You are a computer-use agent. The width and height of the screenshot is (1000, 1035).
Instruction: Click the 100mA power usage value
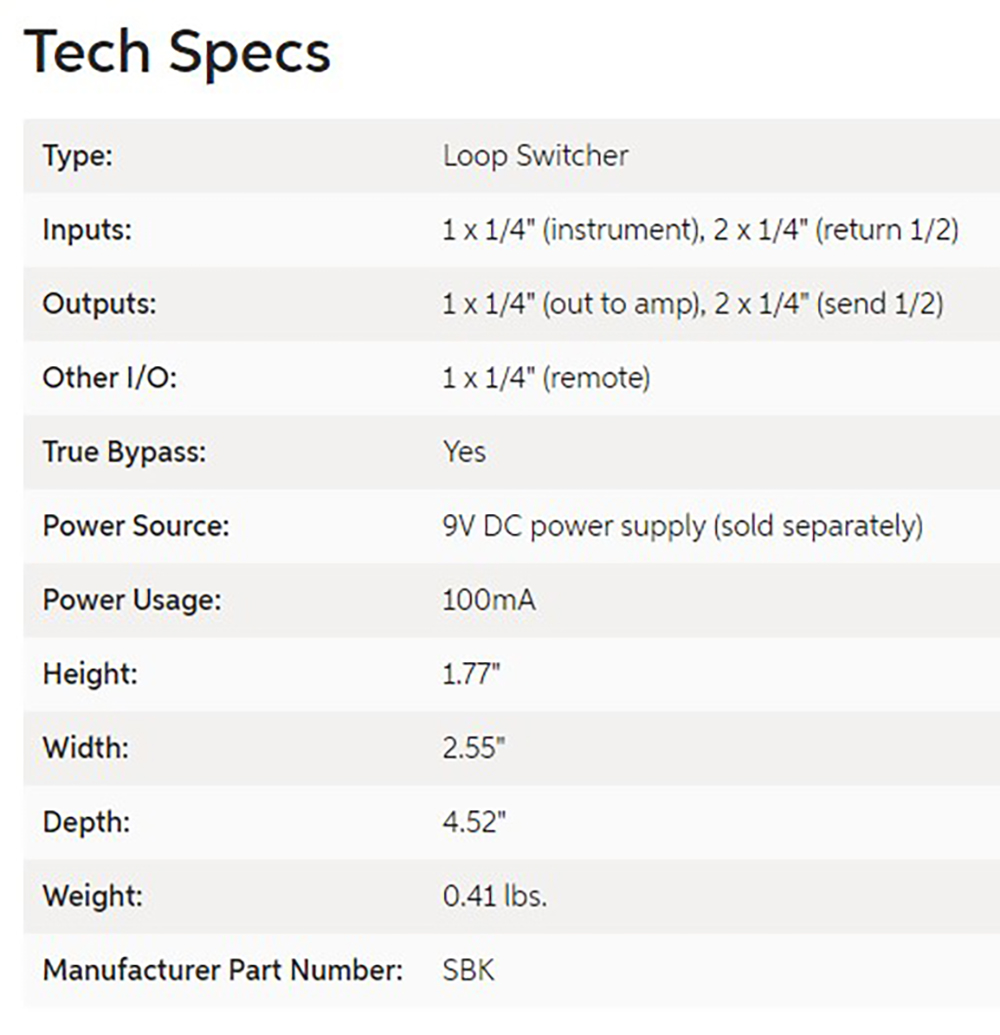(489, 601)
